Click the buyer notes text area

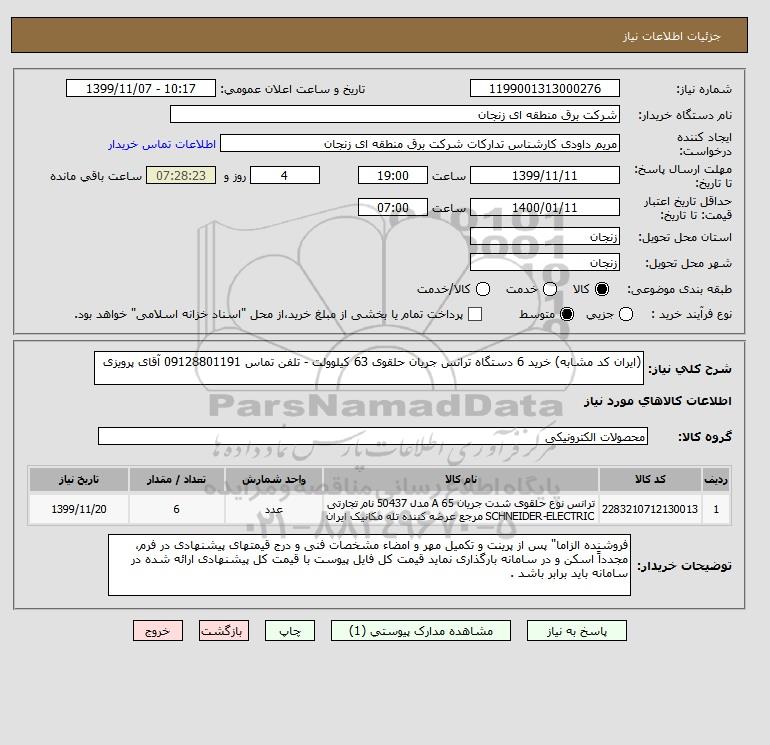[369, 565]
